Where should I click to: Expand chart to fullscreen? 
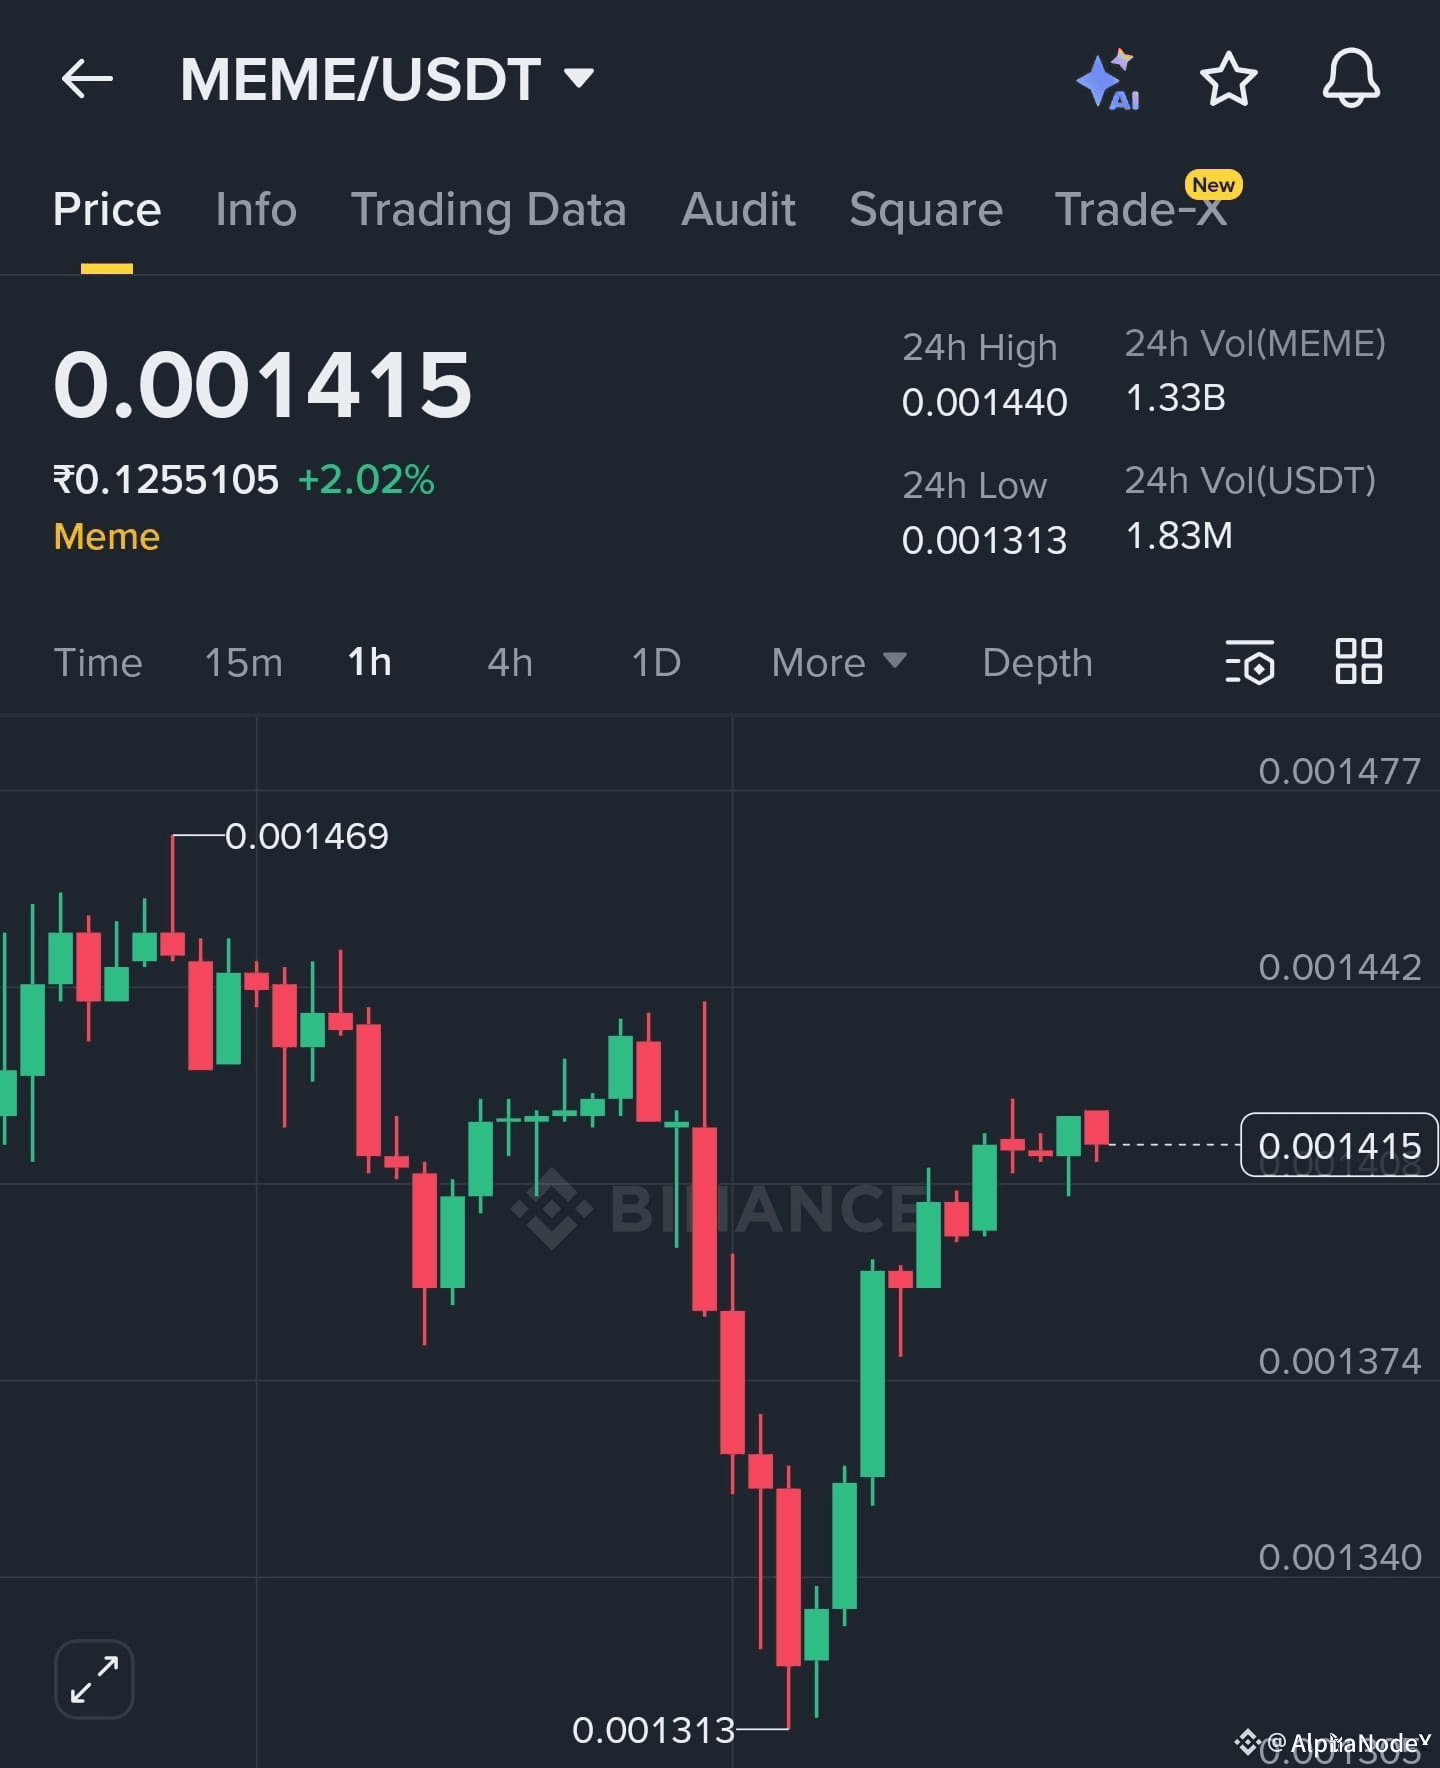point(94,1679)
